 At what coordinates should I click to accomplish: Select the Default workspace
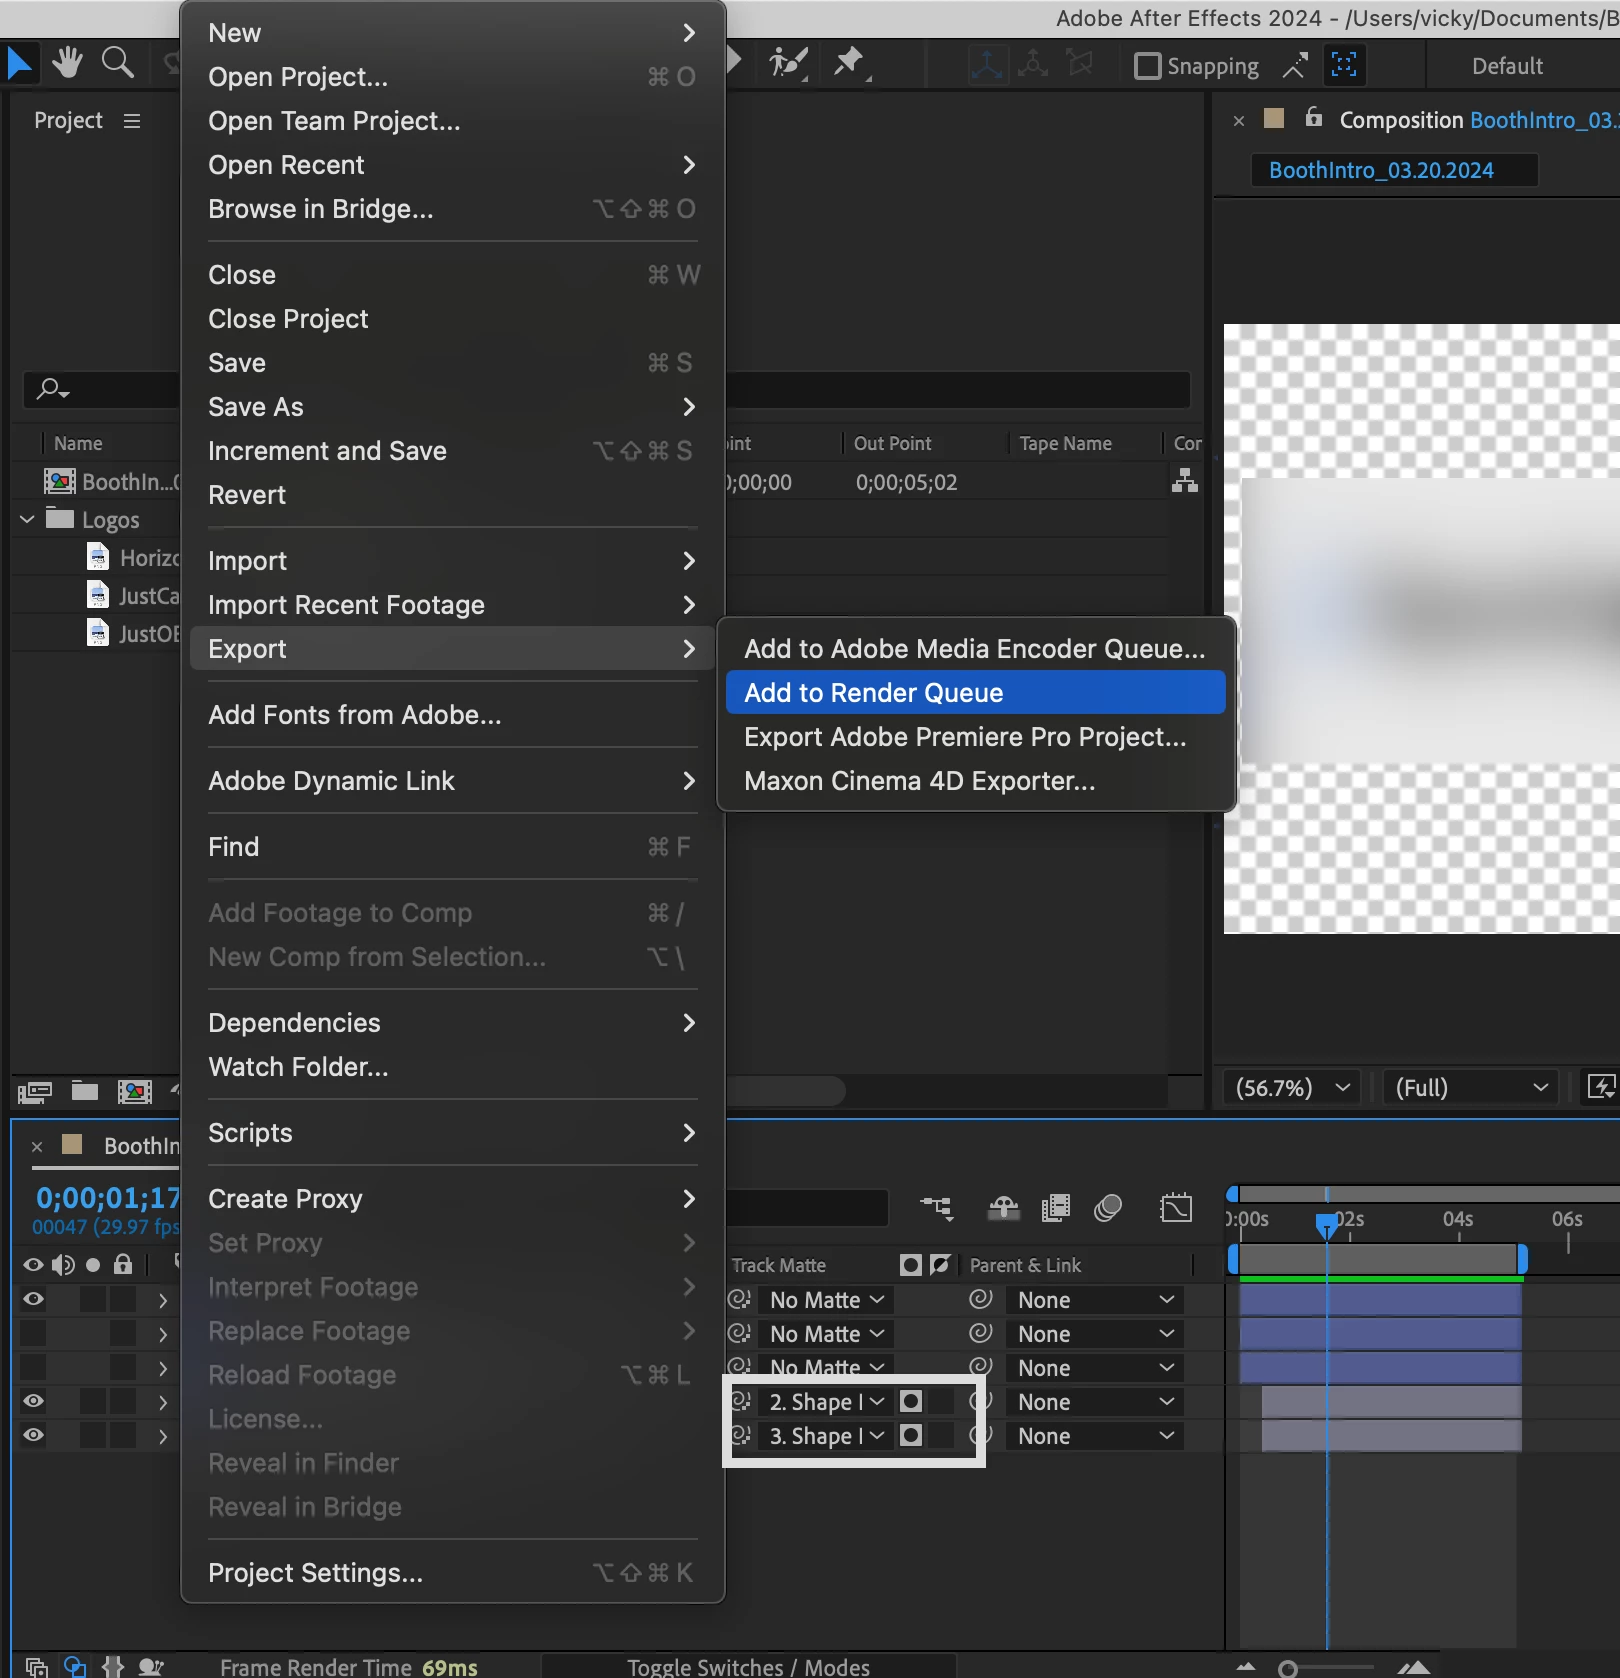tap(1507, 66)
